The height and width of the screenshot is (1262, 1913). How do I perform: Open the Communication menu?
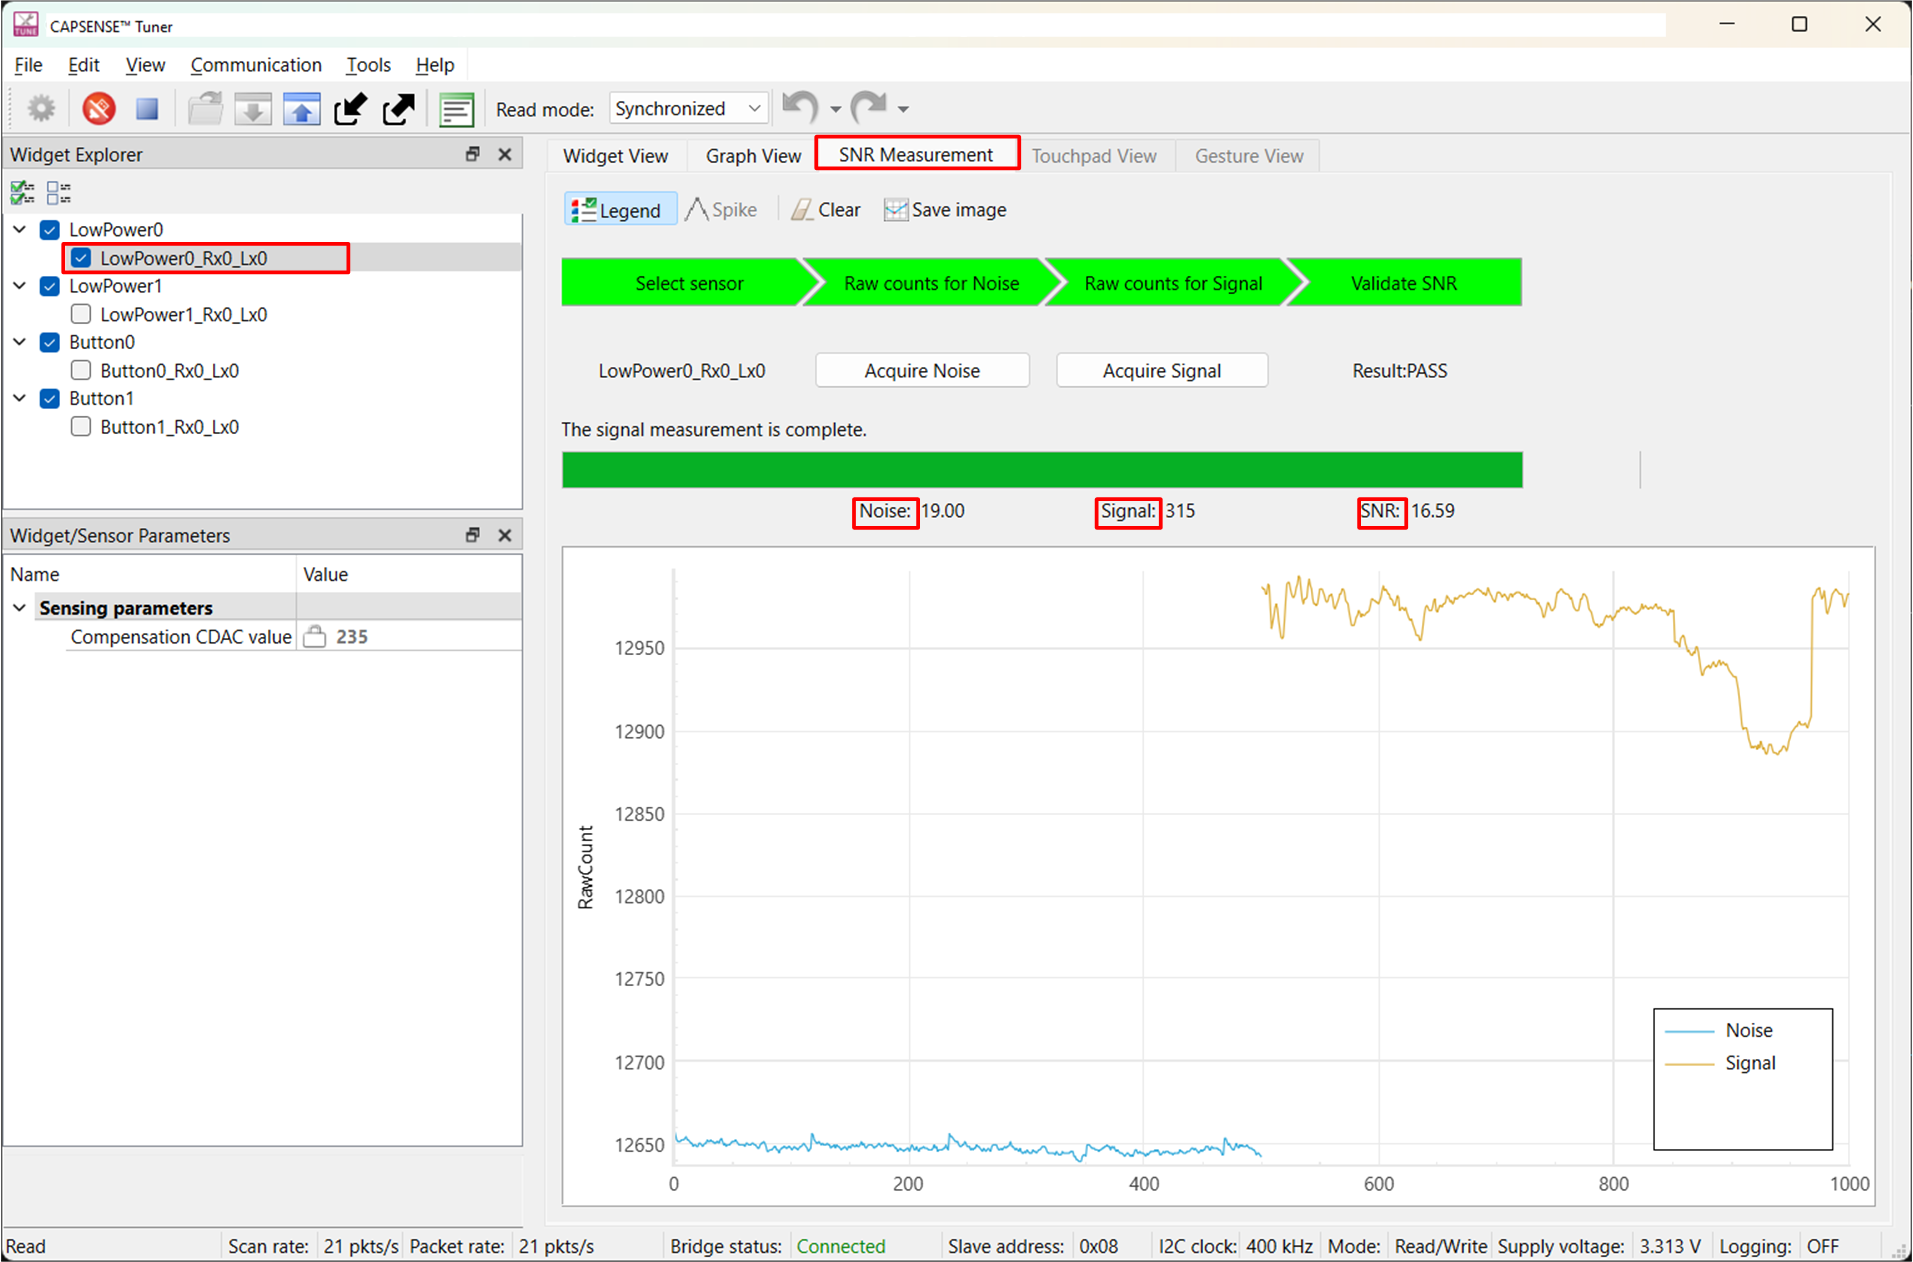click(x=256, y=65)
